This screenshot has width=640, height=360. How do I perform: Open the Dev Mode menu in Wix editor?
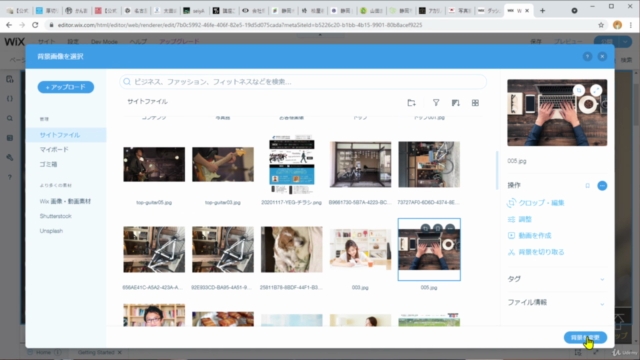click(x=104, y=42)
